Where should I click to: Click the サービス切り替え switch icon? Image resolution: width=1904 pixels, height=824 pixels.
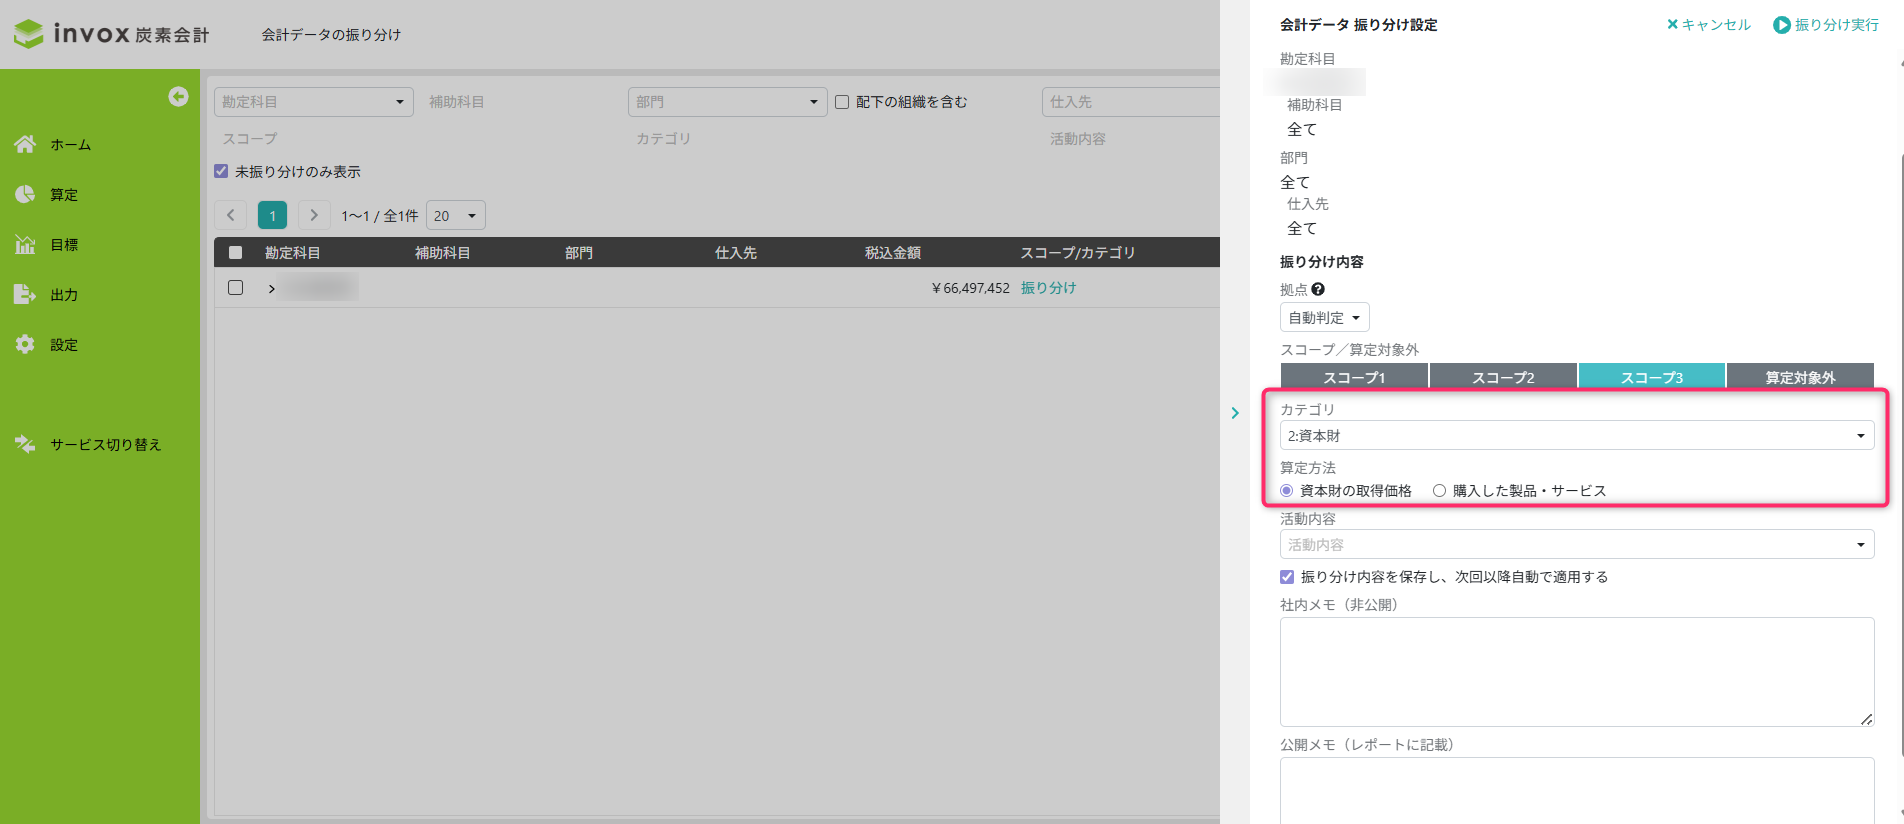pos(25,444)
